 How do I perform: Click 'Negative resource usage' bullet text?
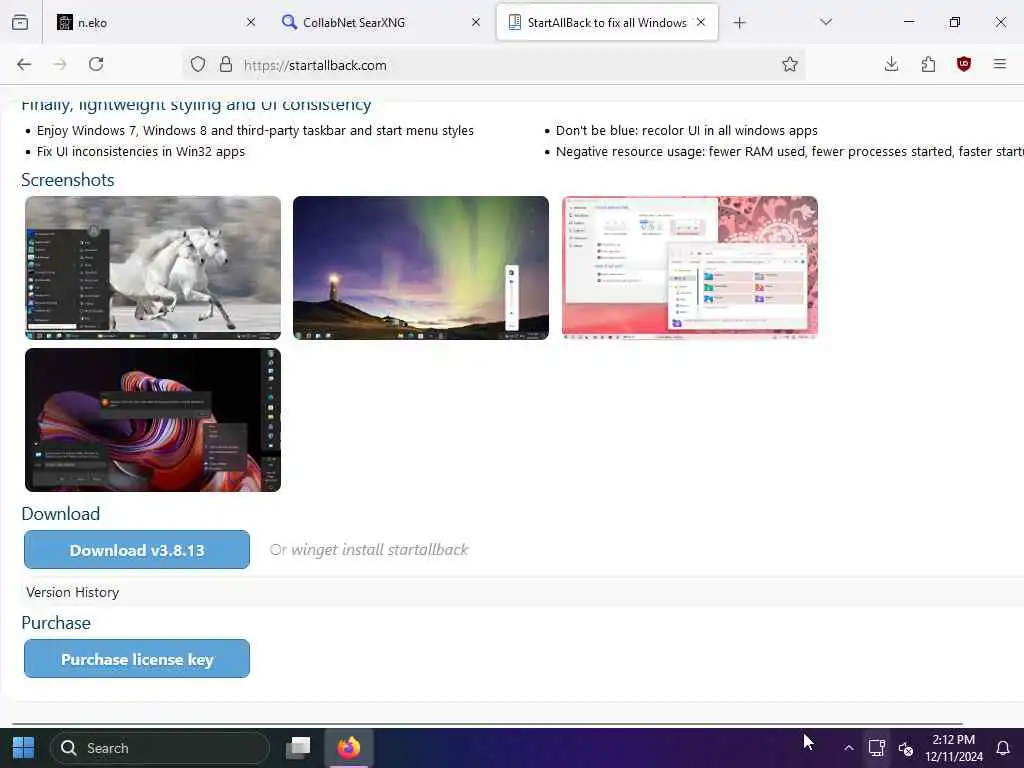click(790, 152)
